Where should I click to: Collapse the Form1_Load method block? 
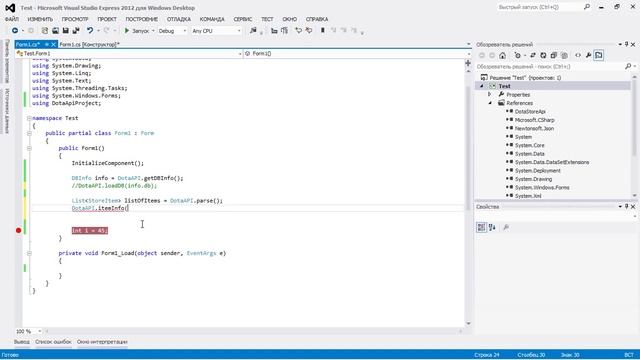[29, 253]
